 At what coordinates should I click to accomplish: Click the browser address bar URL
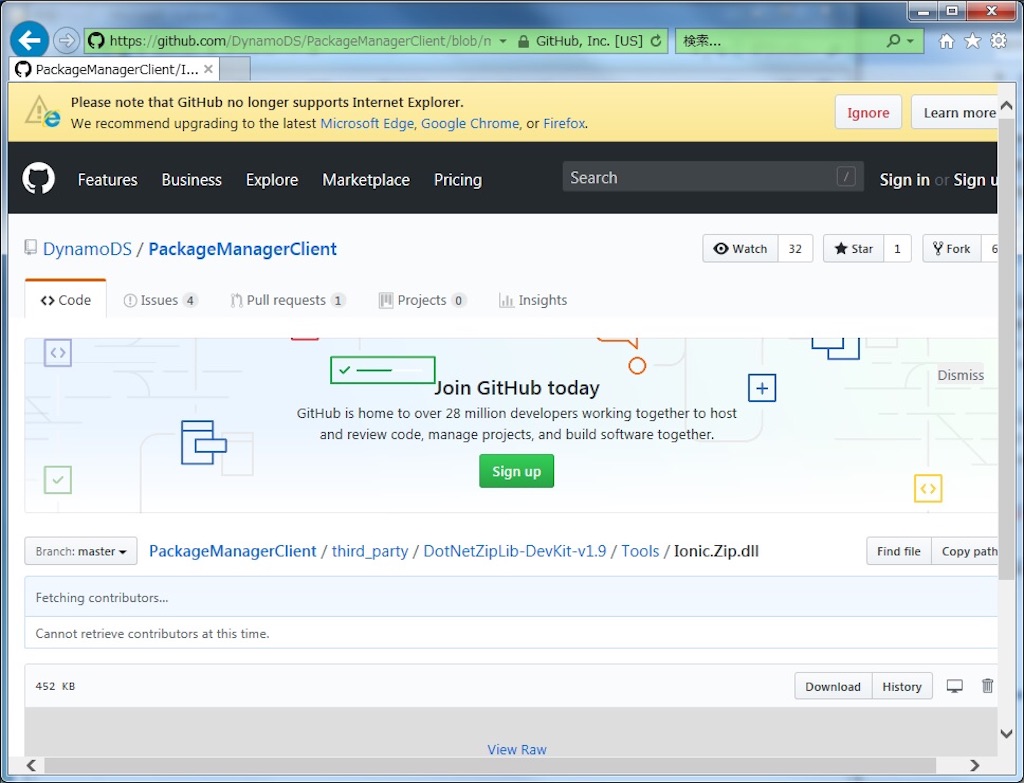coord(300,41)
